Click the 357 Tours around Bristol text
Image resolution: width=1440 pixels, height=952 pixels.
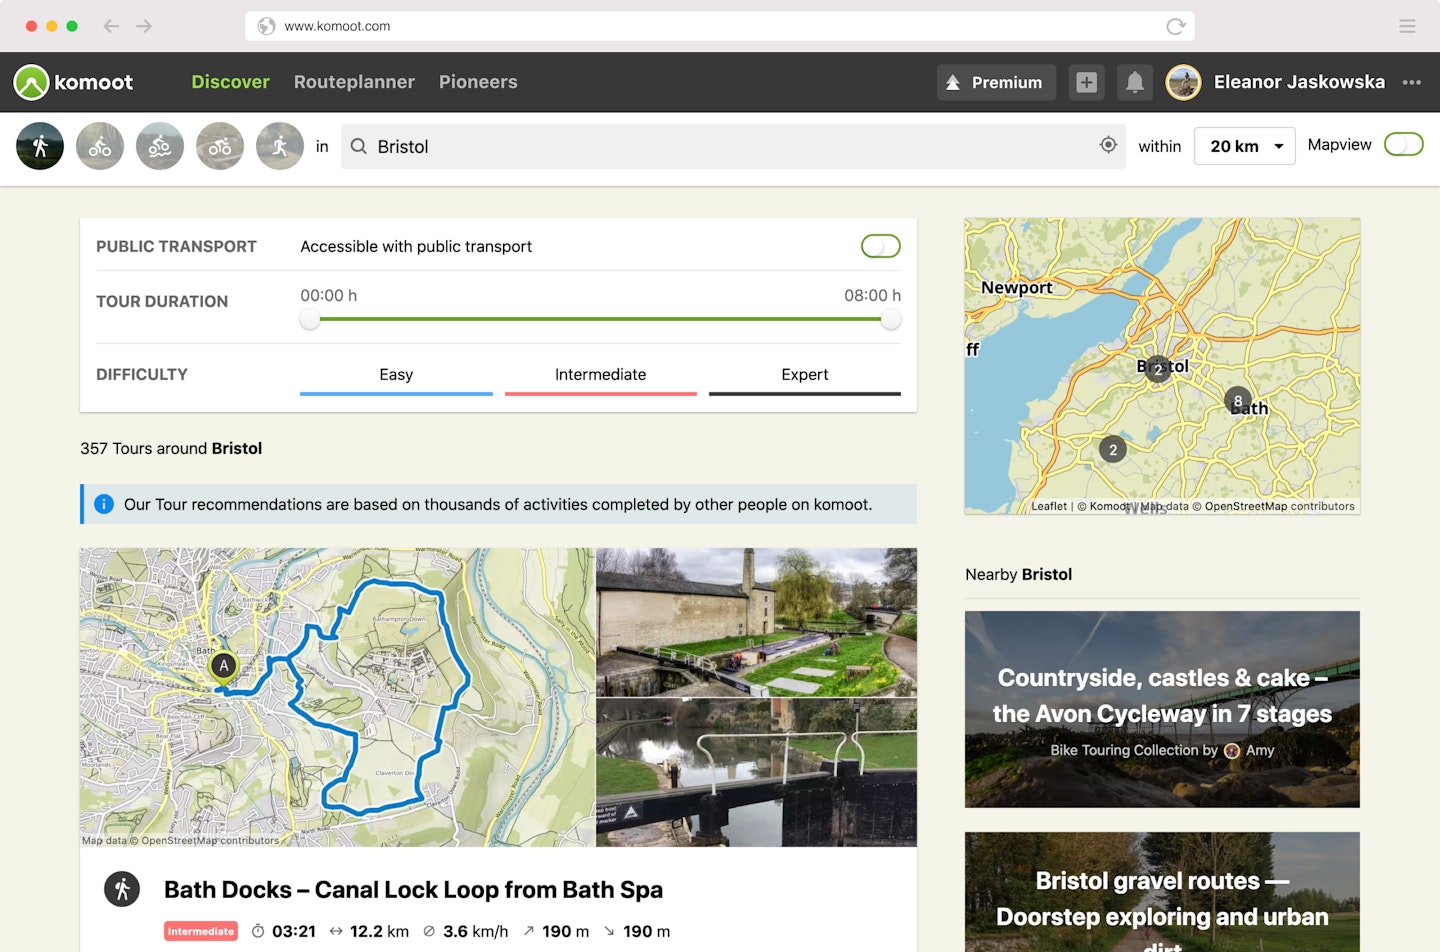tap(171, 448)
